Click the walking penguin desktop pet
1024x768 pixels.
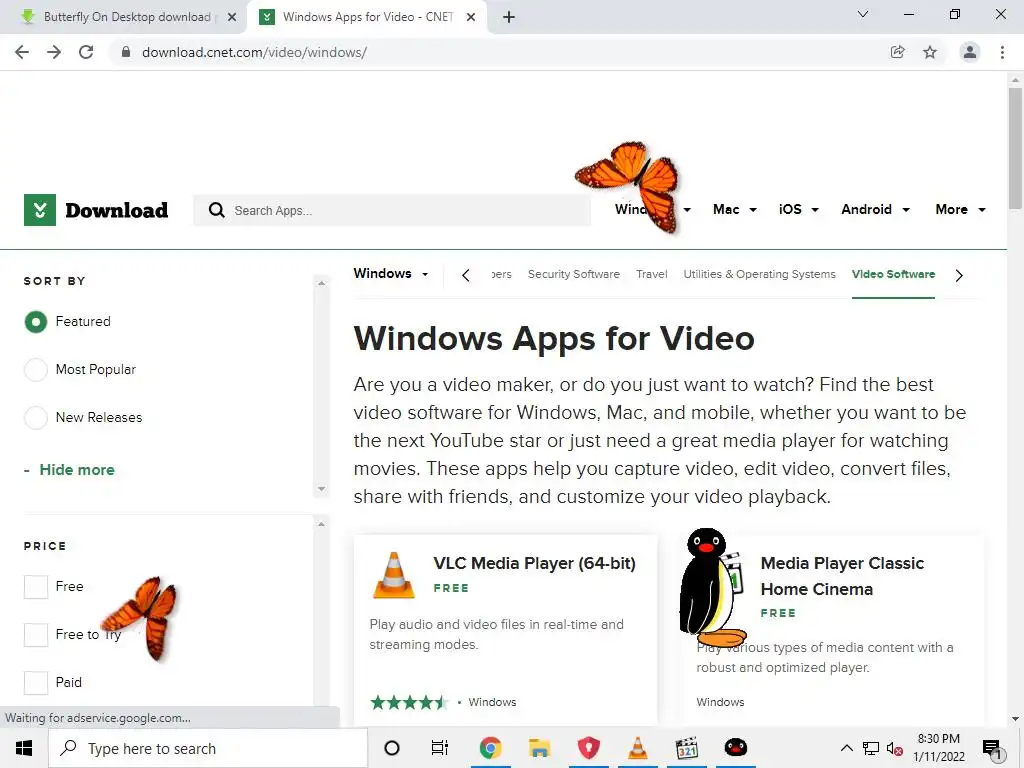[712, 588]
